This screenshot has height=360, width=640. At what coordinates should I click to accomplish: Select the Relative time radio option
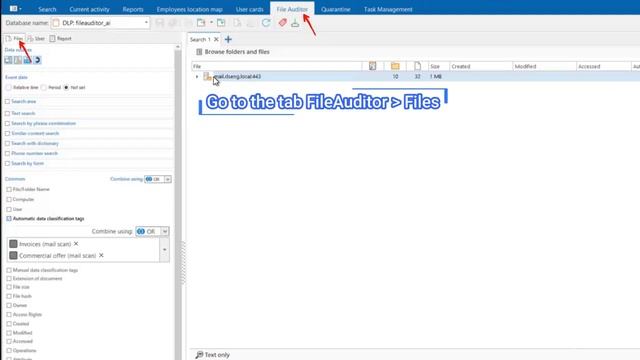point(9,87)
